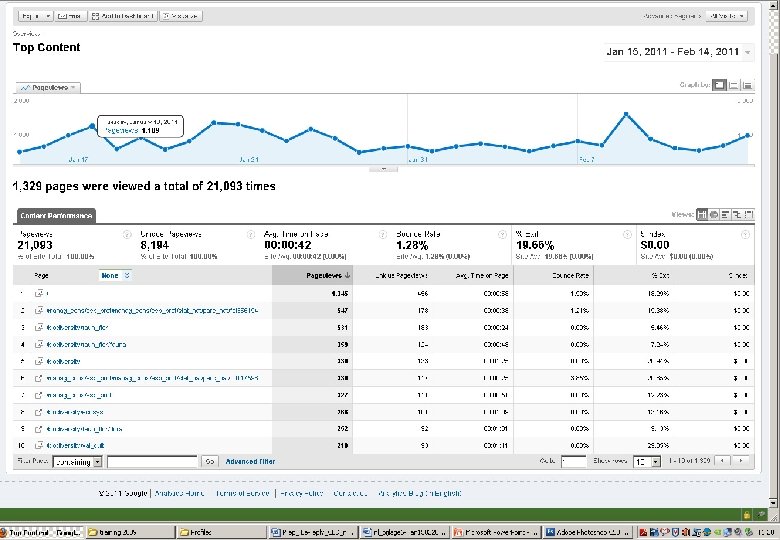Open the Show rows dropdown
This screenshot has width=780, height=540.
[x=647, y=462]
